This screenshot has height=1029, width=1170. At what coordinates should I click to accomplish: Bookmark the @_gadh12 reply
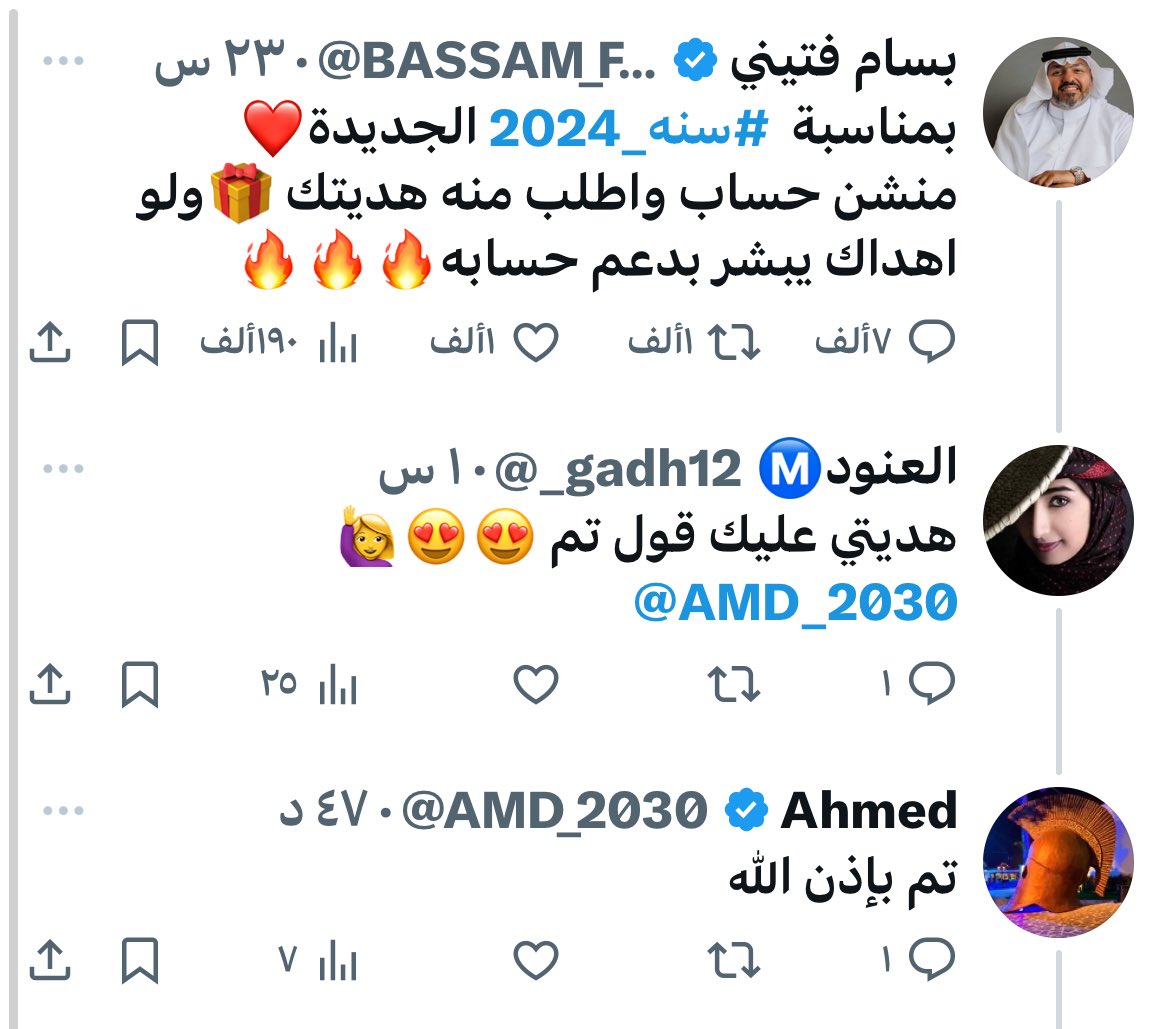(140, 684)
